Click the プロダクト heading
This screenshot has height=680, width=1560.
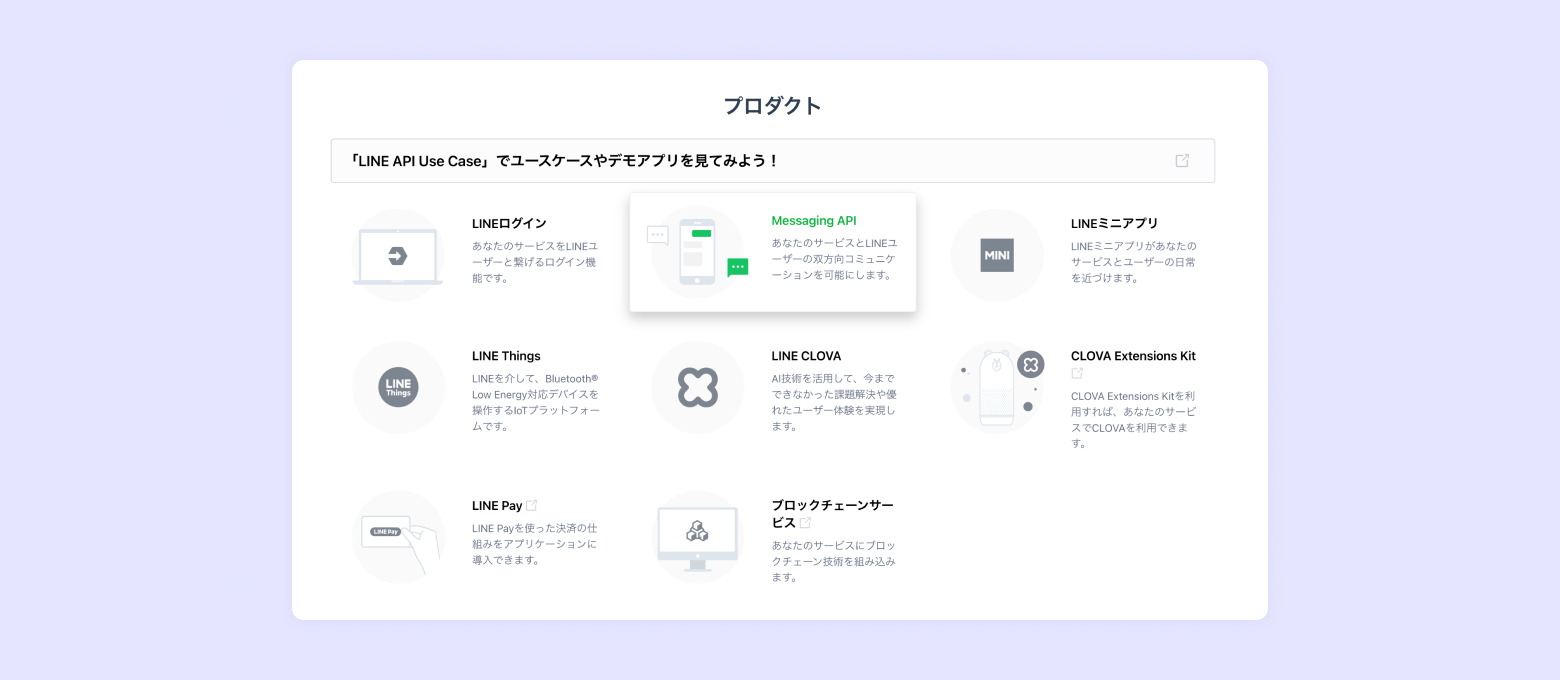click(x=773, y=106)
